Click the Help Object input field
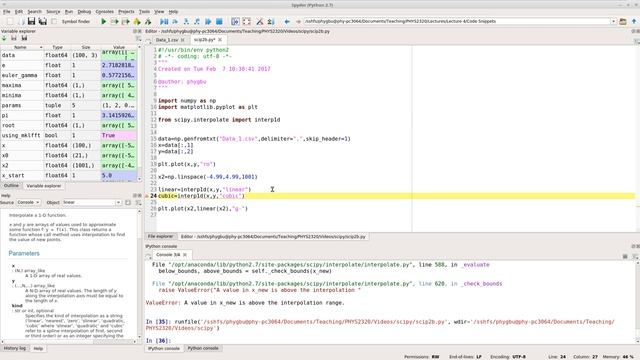The height and width of the screenshot is (360, 640). coord(89,202)
